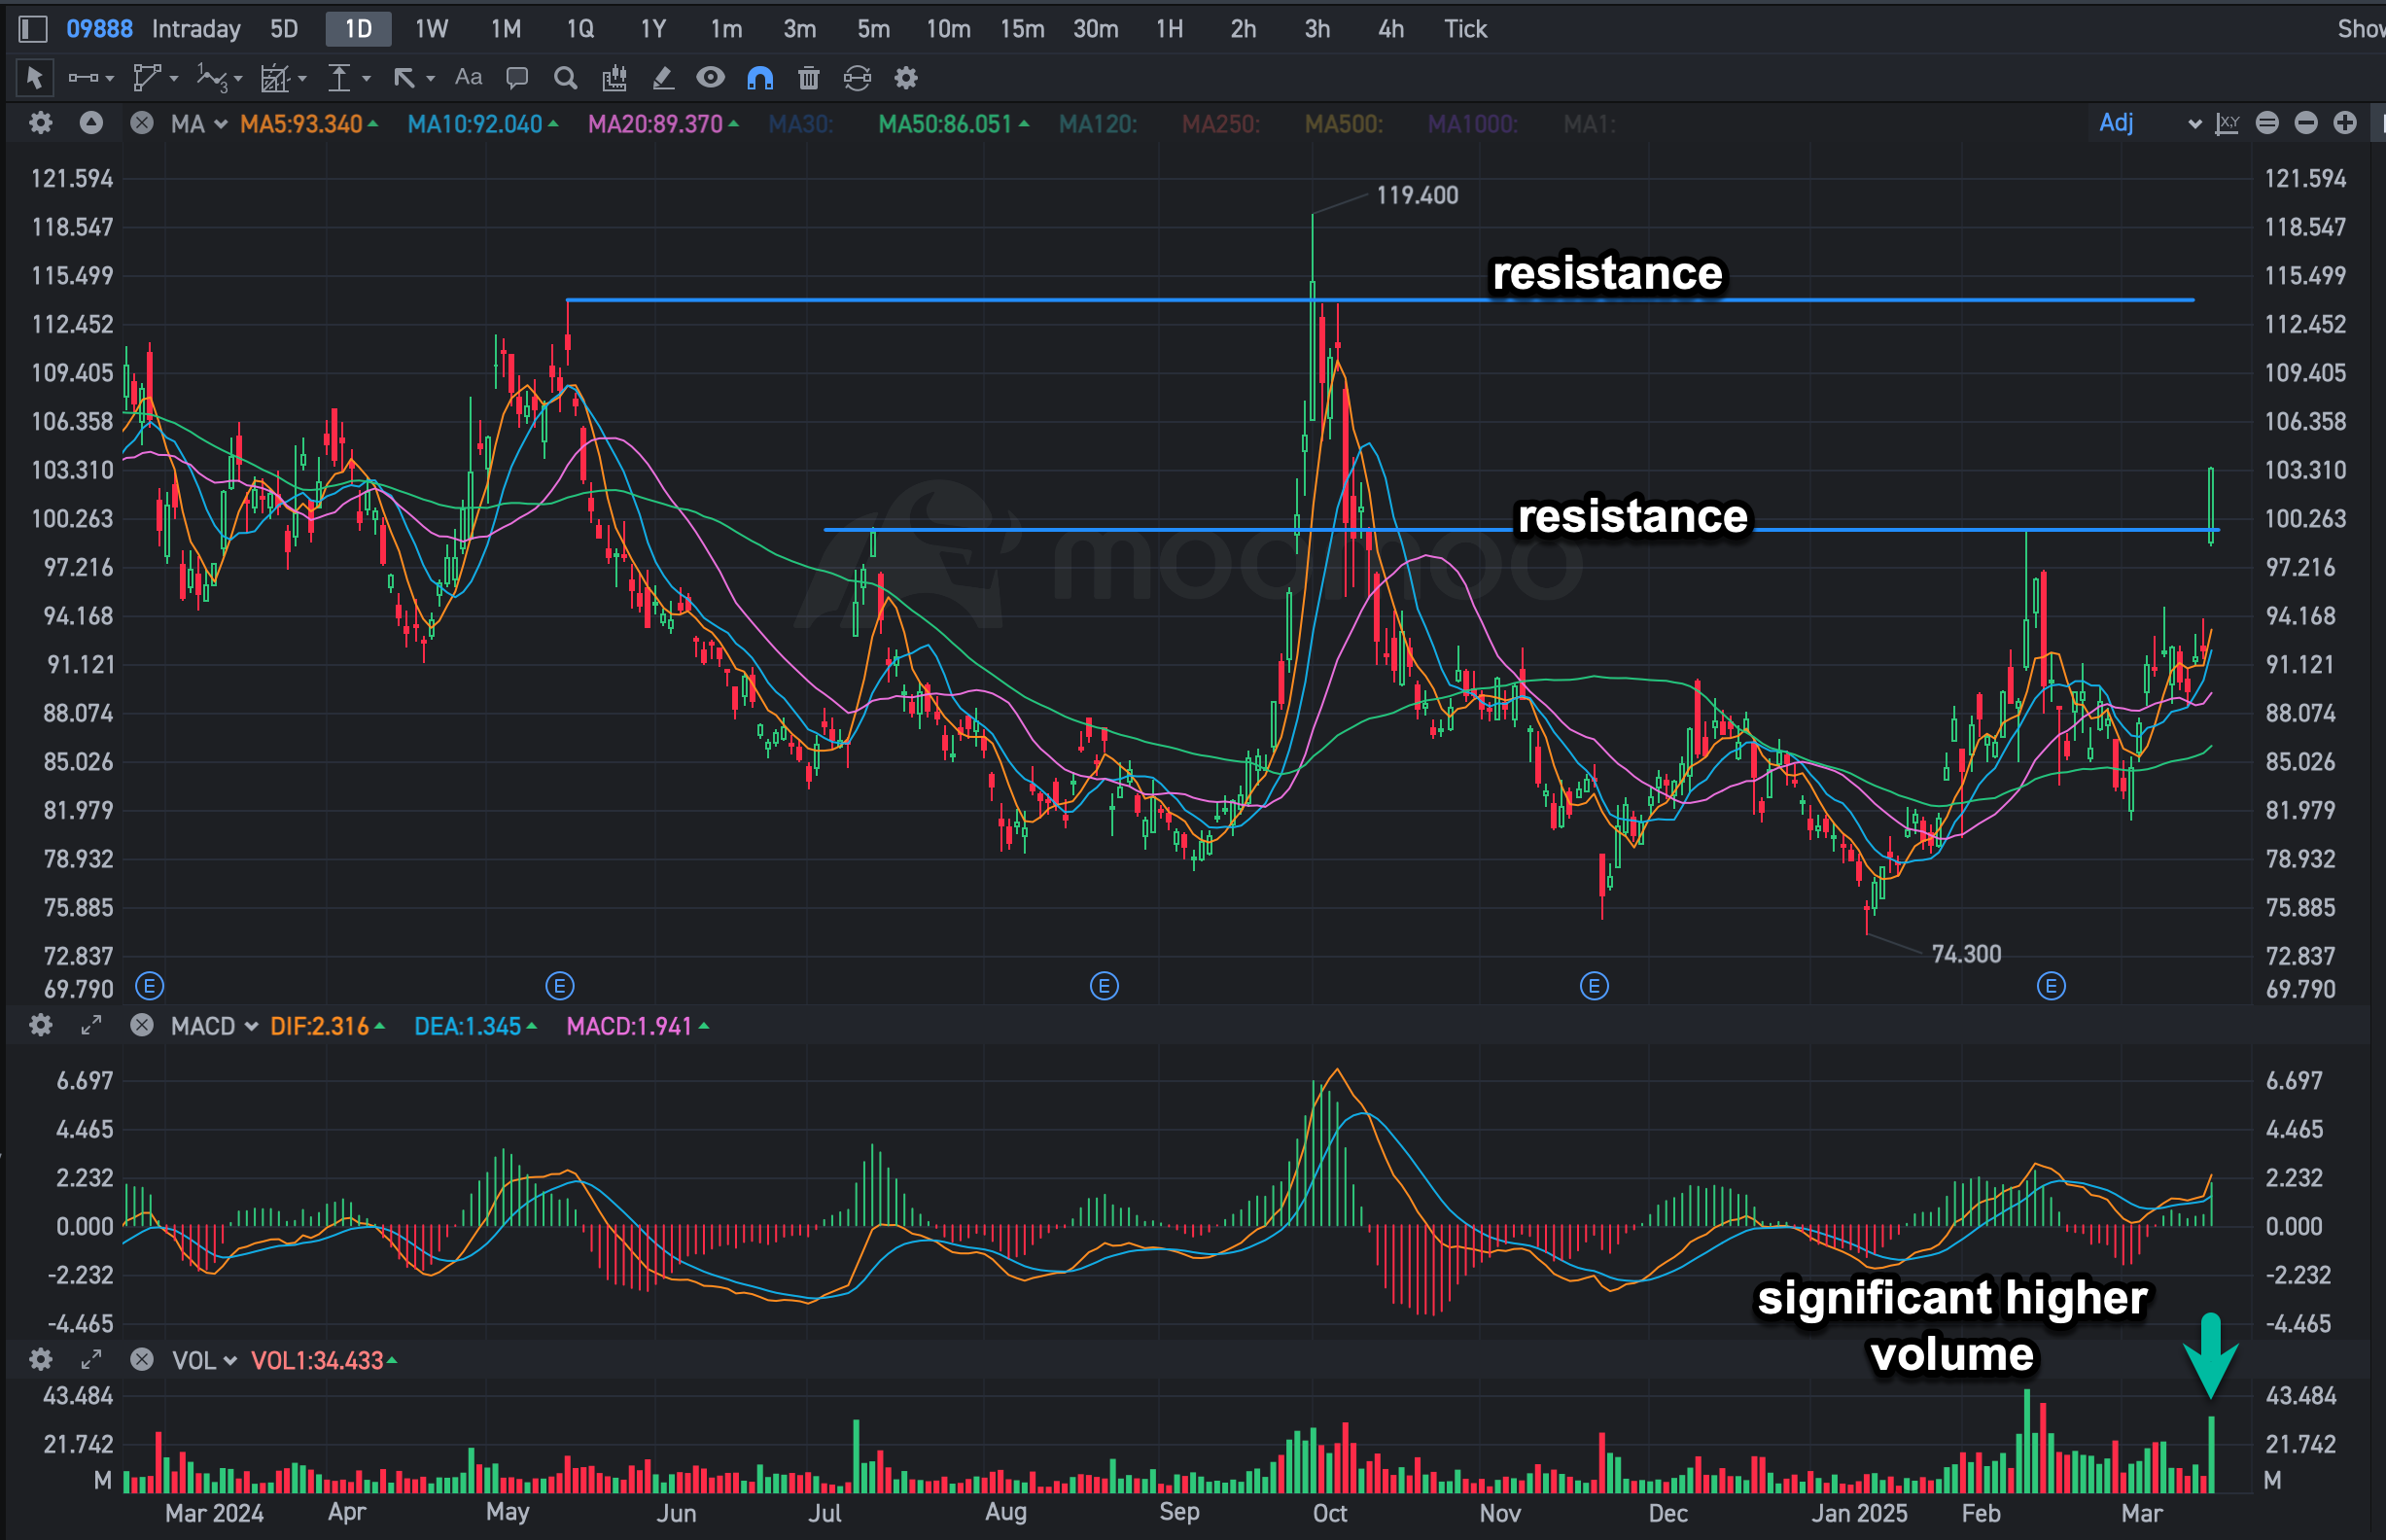Open the magnifier zoom tool

point(565,78)
